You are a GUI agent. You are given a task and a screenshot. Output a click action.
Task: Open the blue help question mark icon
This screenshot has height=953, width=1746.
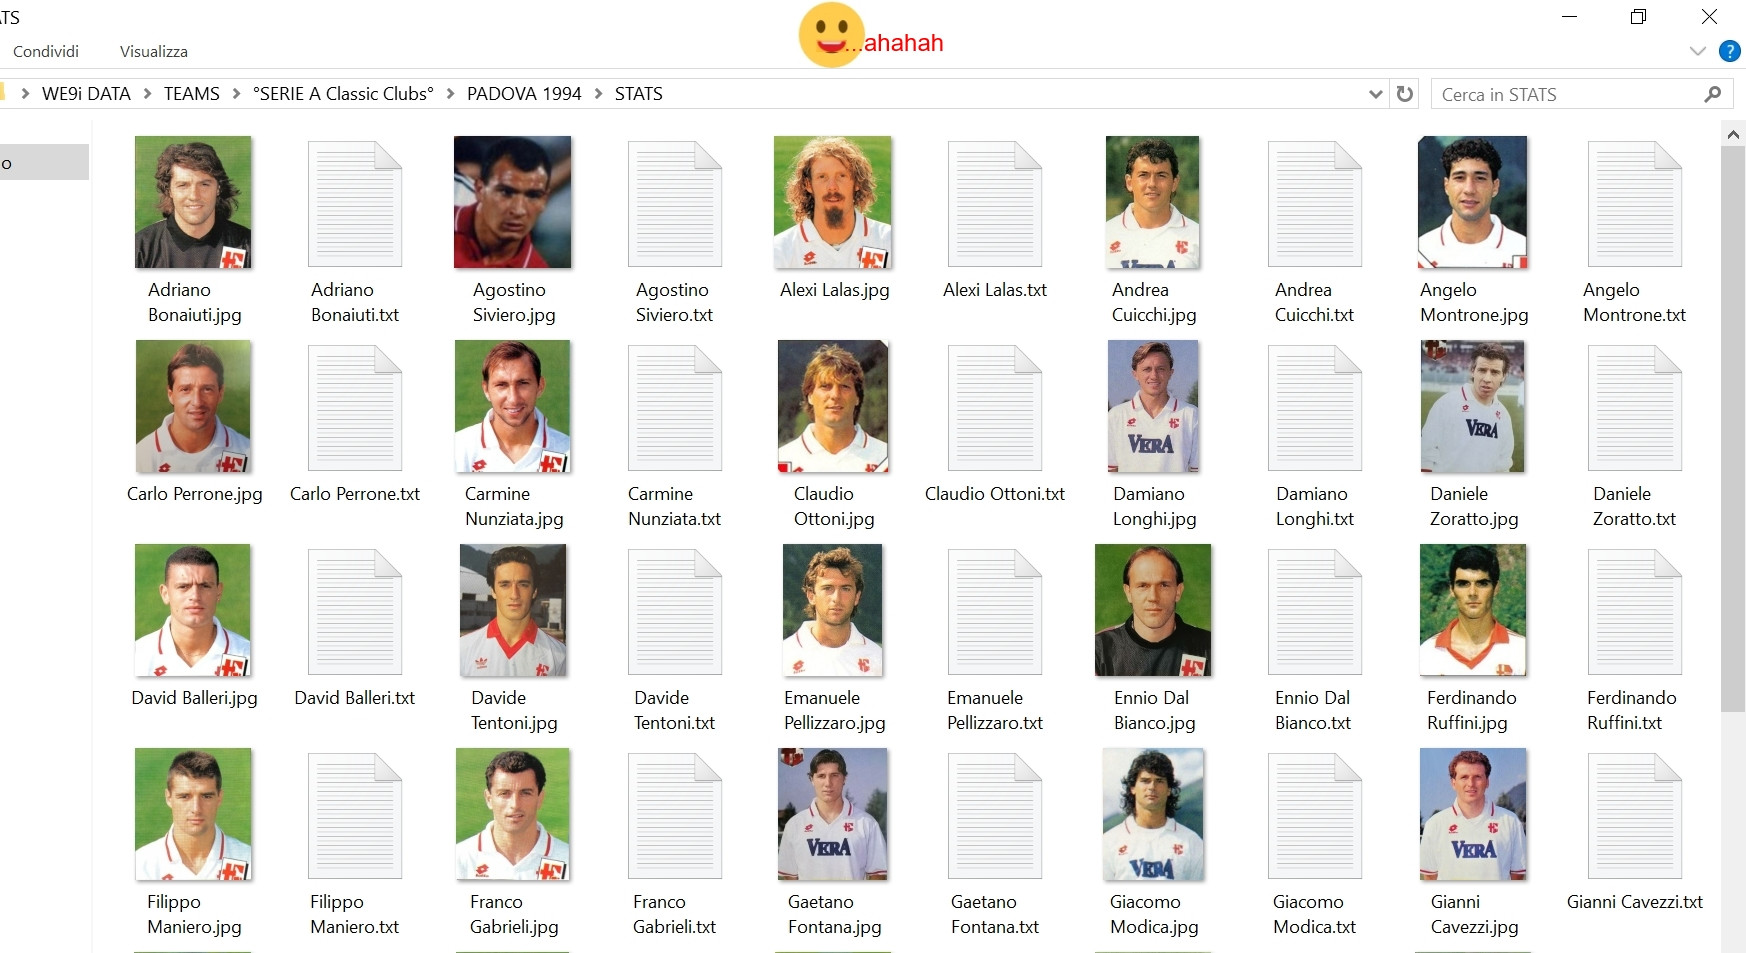pos(1729,51)
